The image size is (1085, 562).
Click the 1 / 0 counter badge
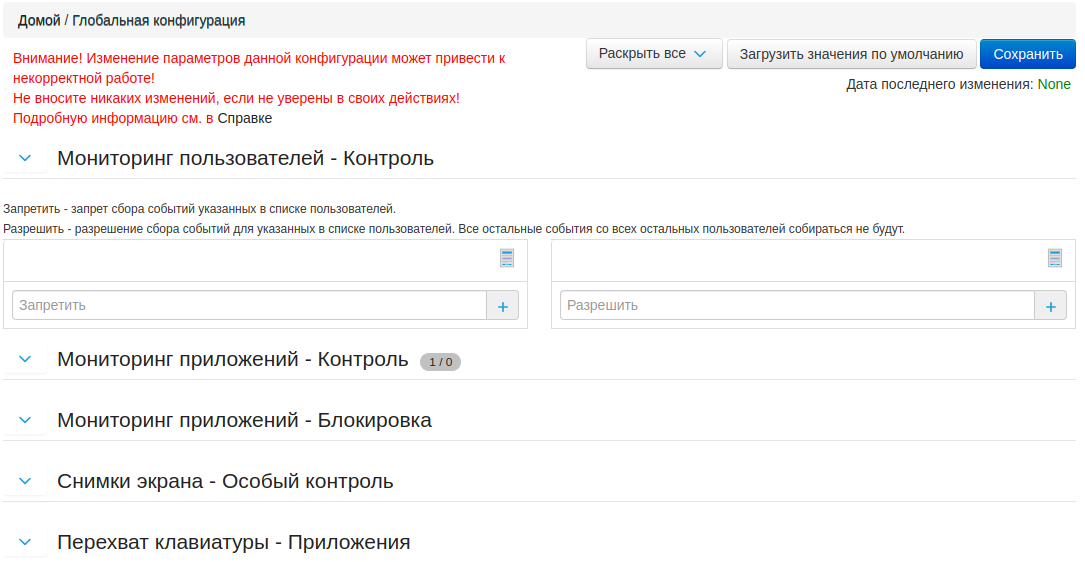click(x=440, y=362)
